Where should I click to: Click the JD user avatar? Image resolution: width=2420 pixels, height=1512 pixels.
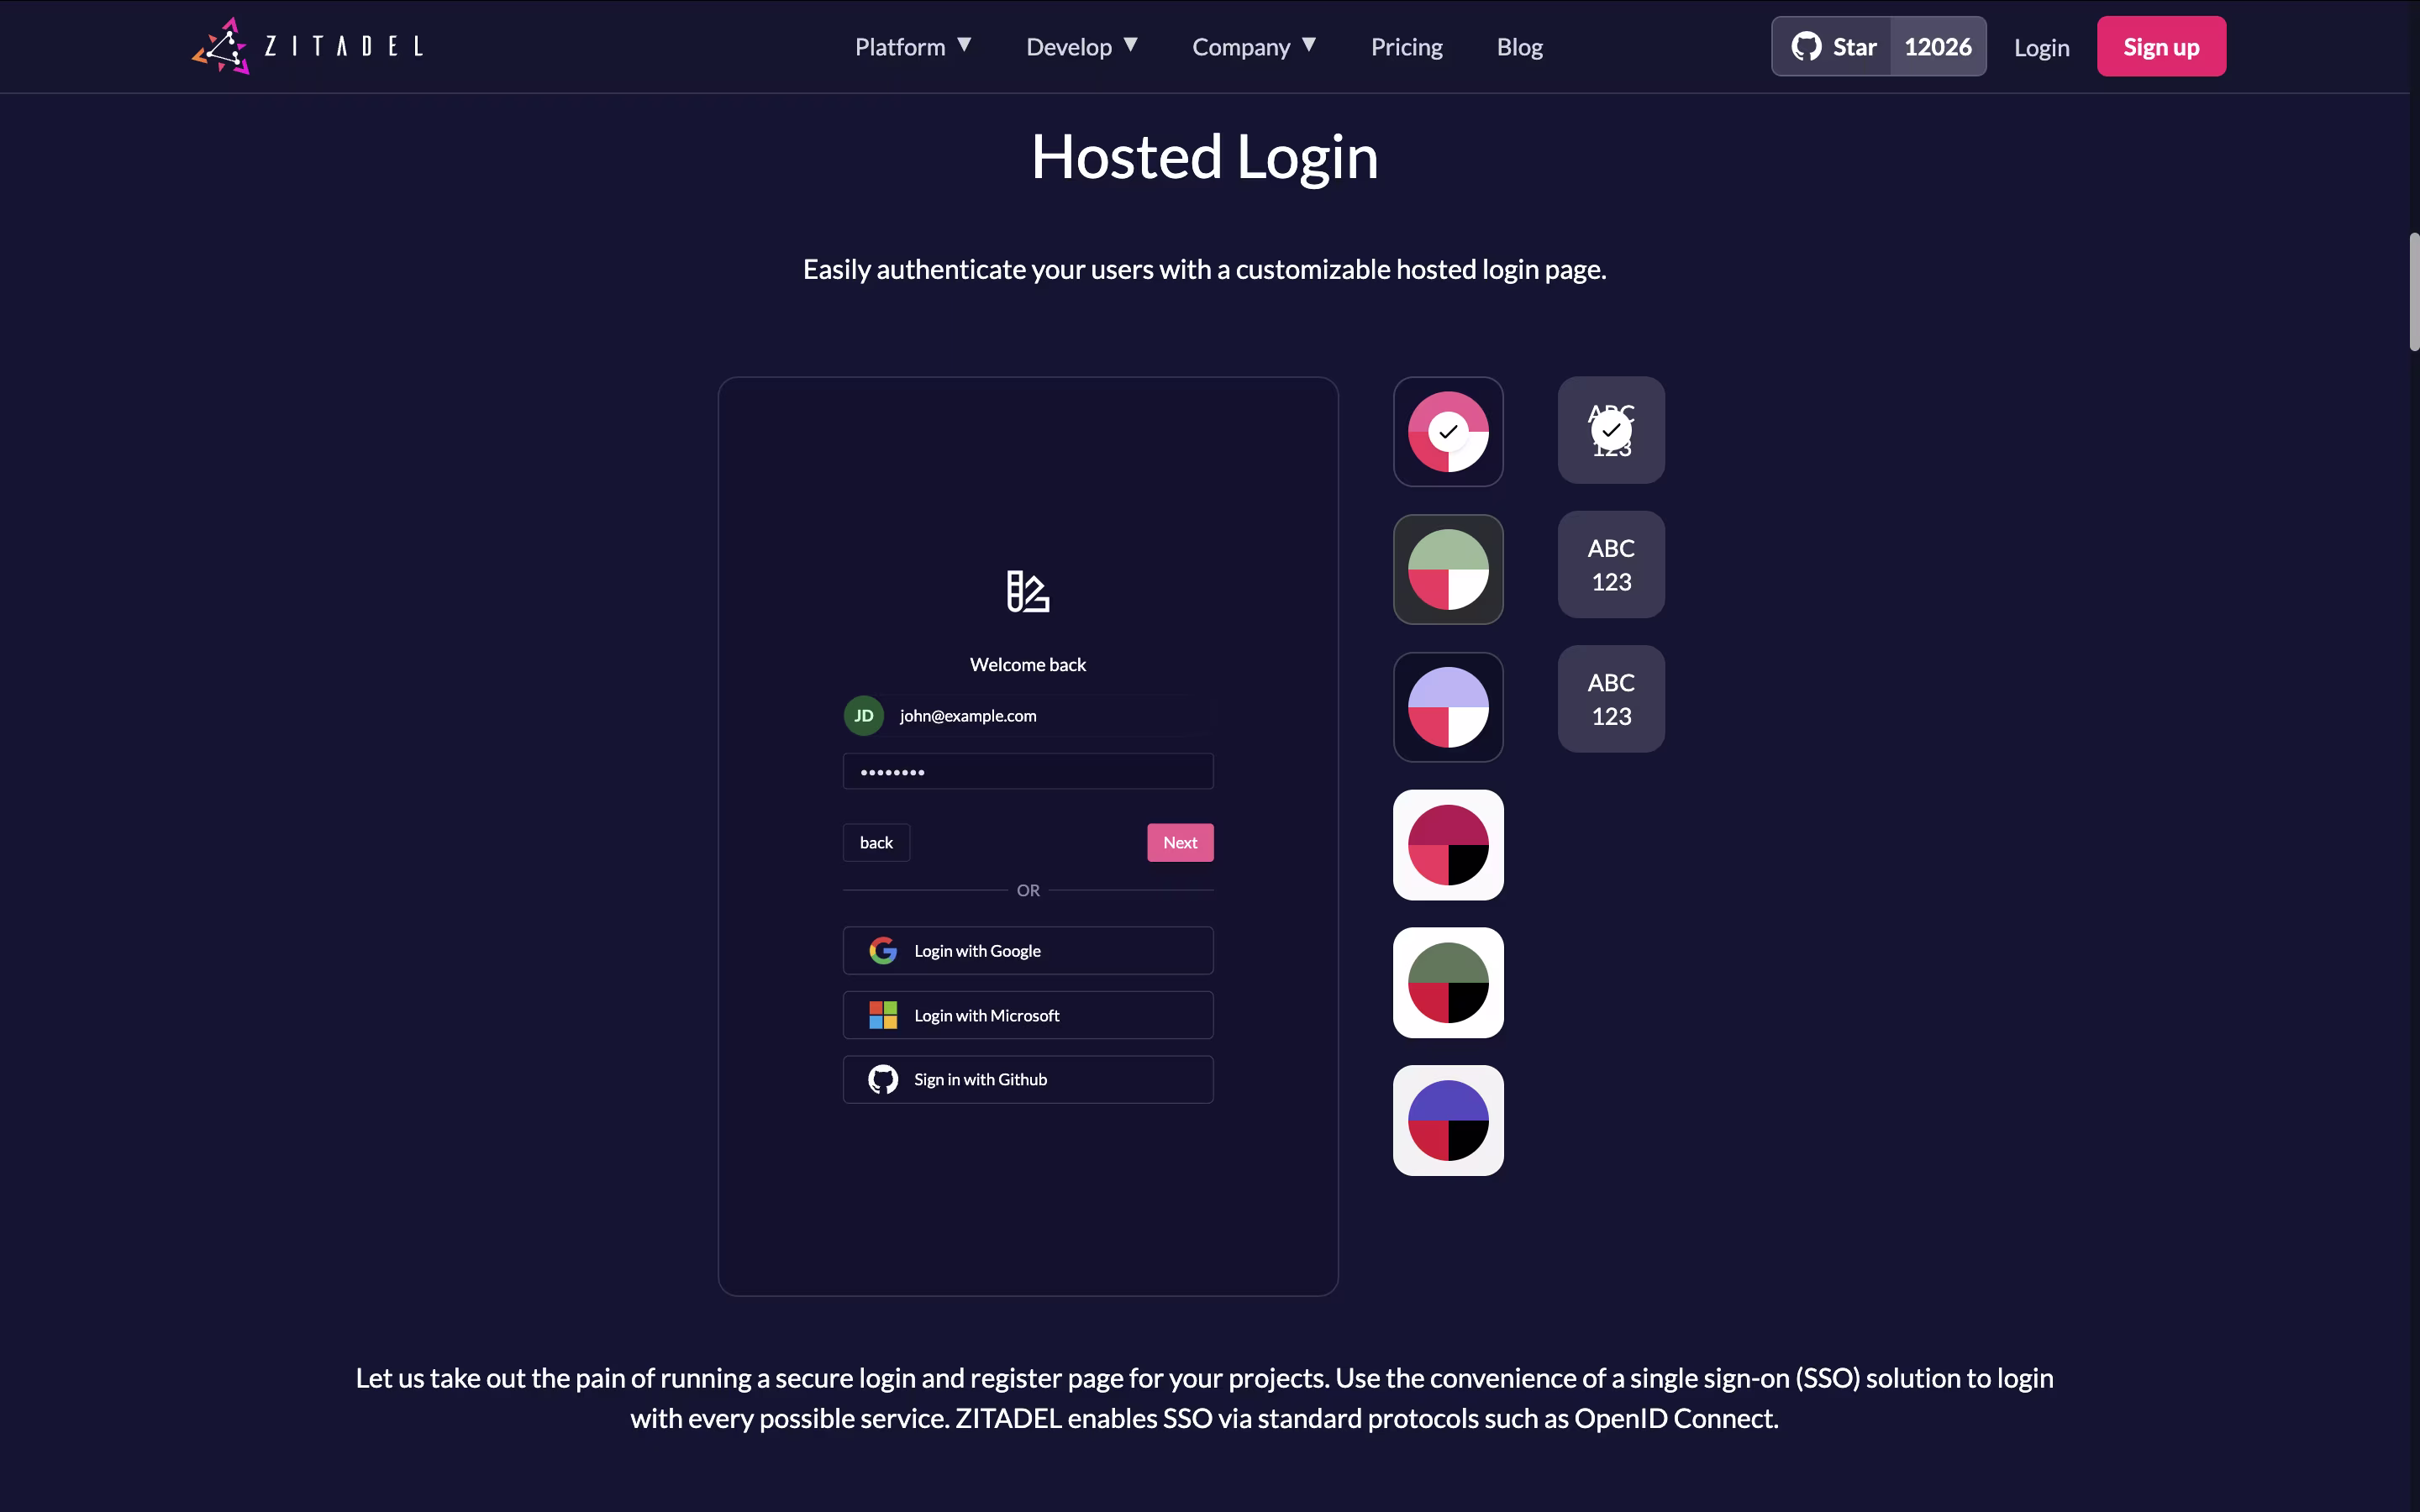coord(864,716)
